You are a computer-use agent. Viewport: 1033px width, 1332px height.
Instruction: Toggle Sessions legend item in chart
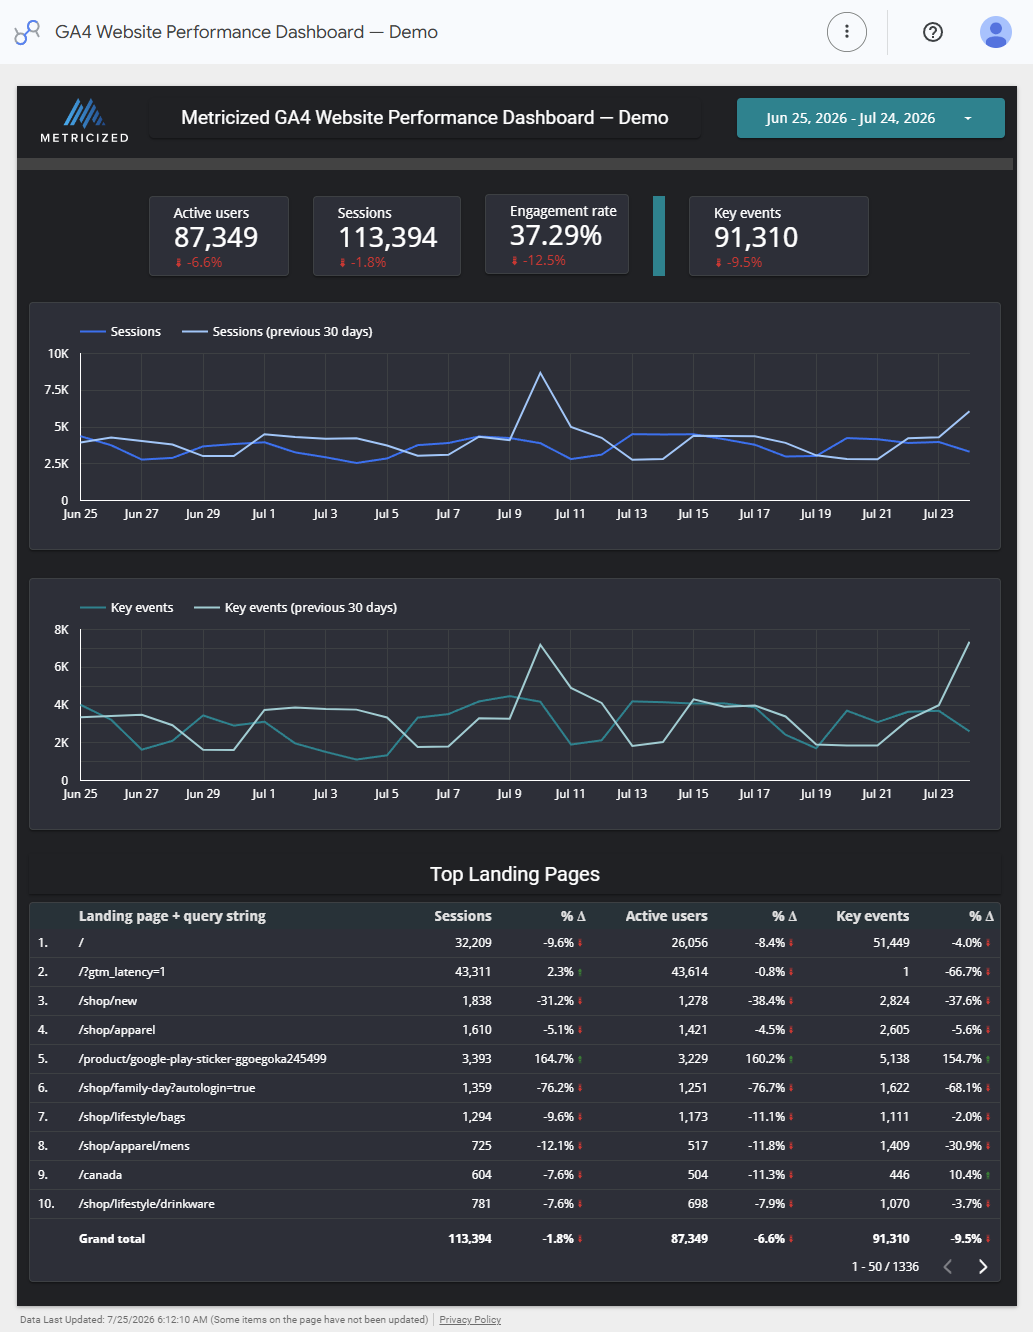[120, 332]
